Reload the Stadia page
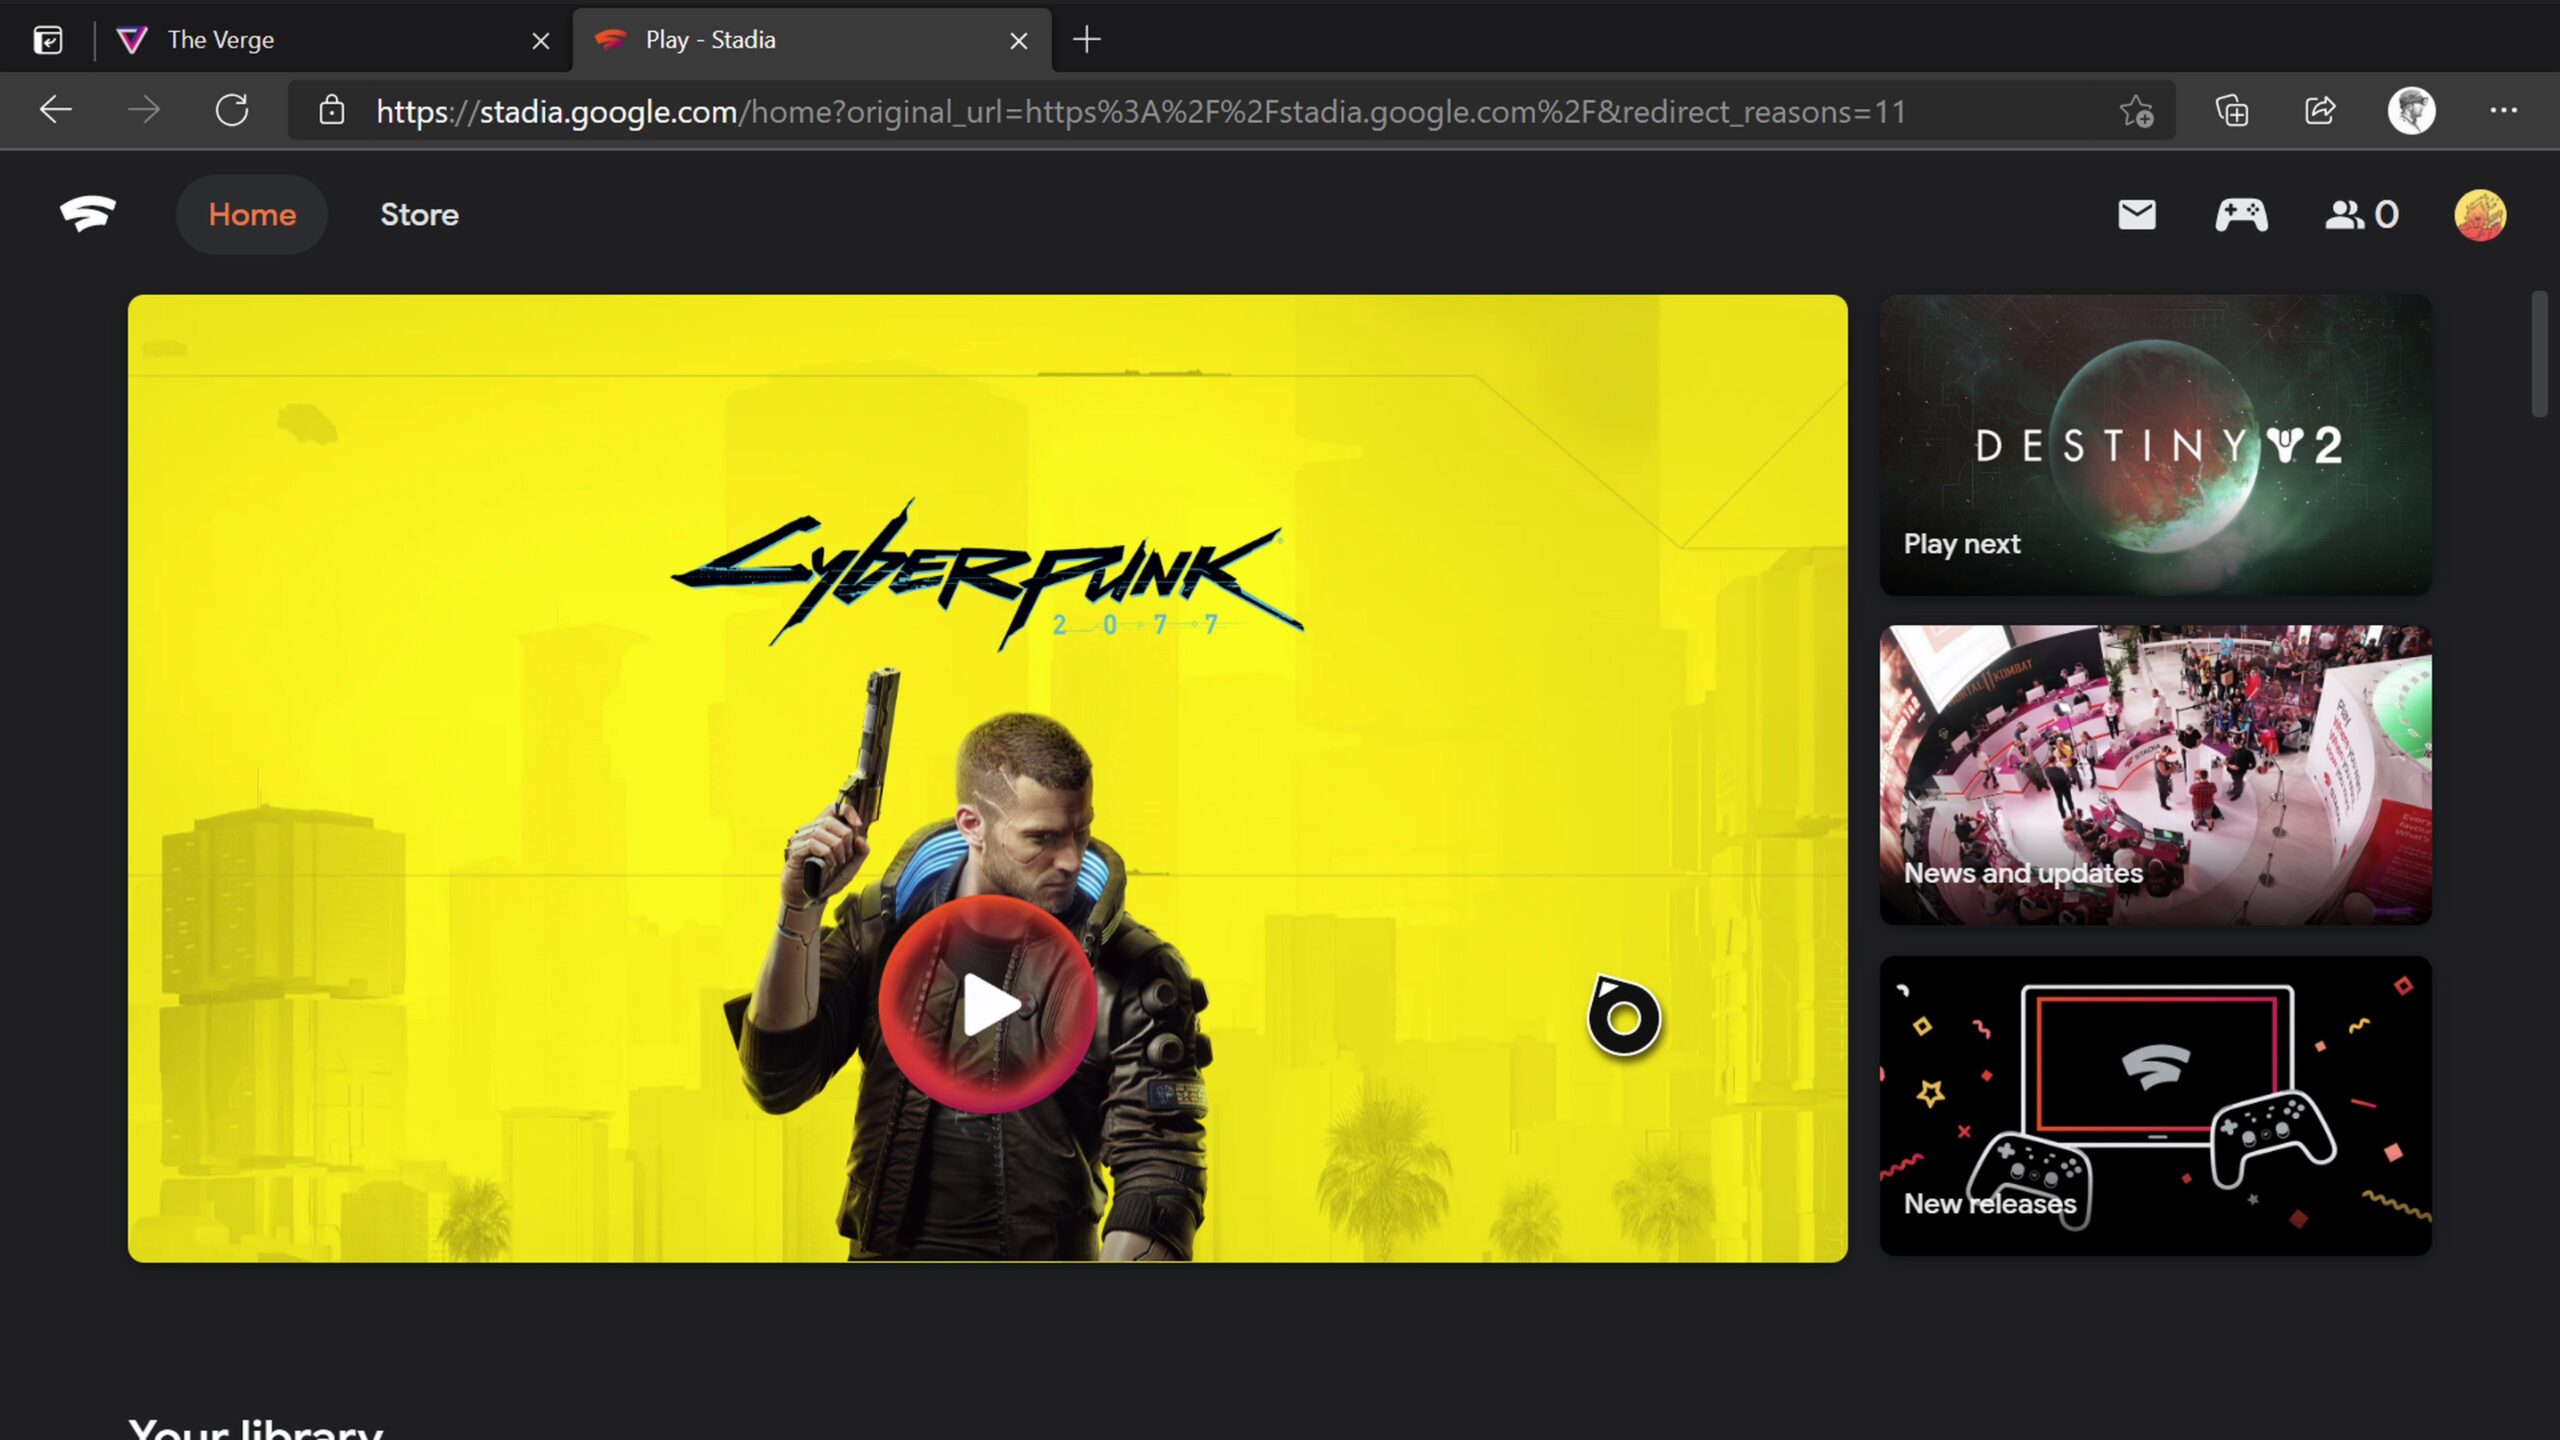 point(232,110)
